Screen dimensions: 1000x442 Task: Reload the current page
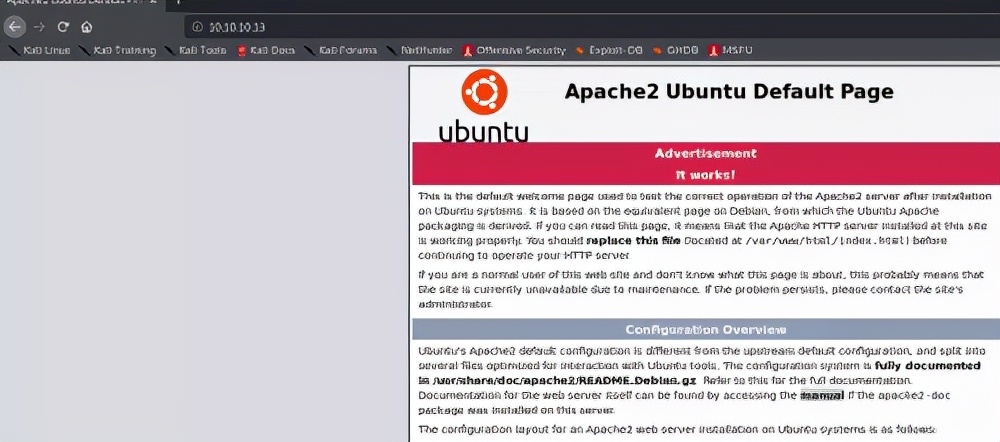[x=62, y=27]
